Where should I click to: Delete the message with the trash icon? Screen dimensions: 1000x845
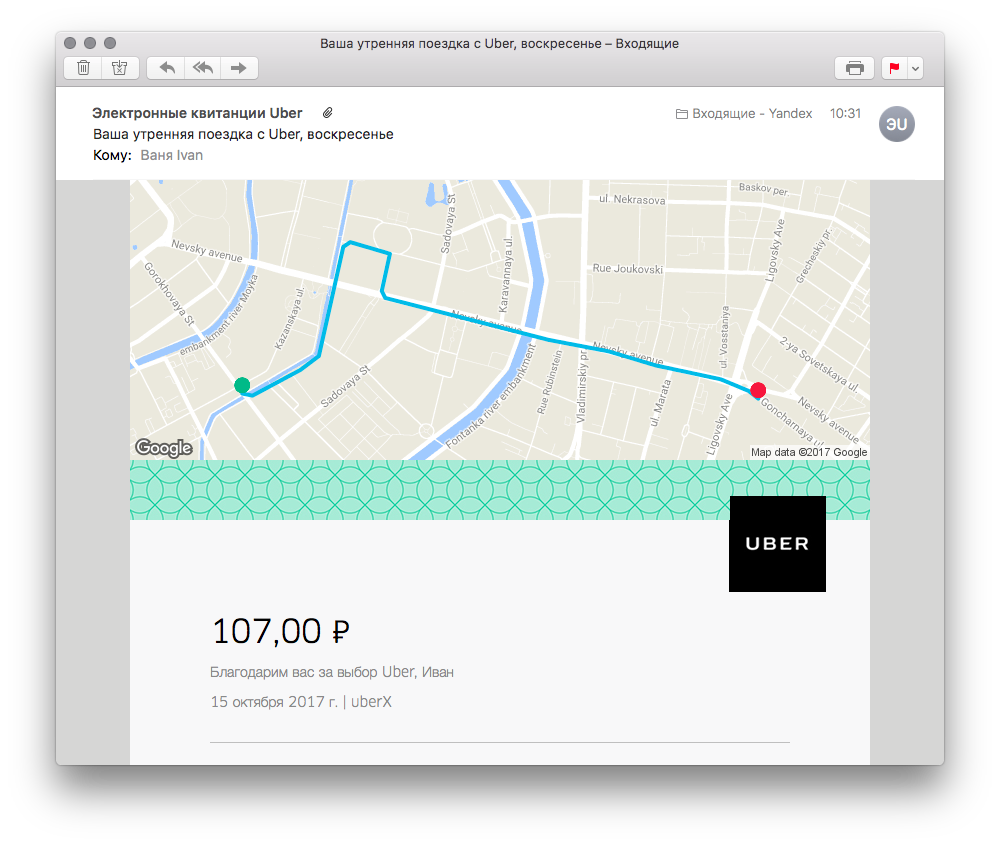pos(84,68)
